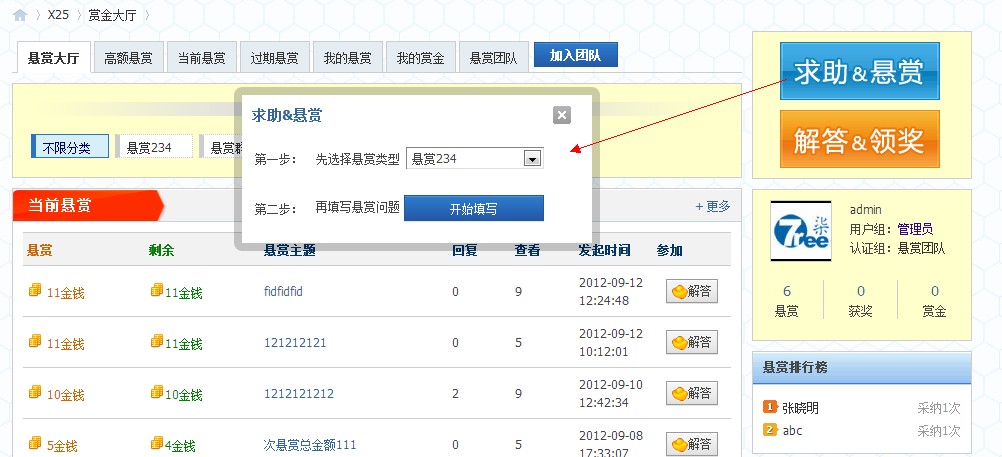Click 解答 button for 1212121212 row
Screen dimensions: 1002x457
coord(692,394)
